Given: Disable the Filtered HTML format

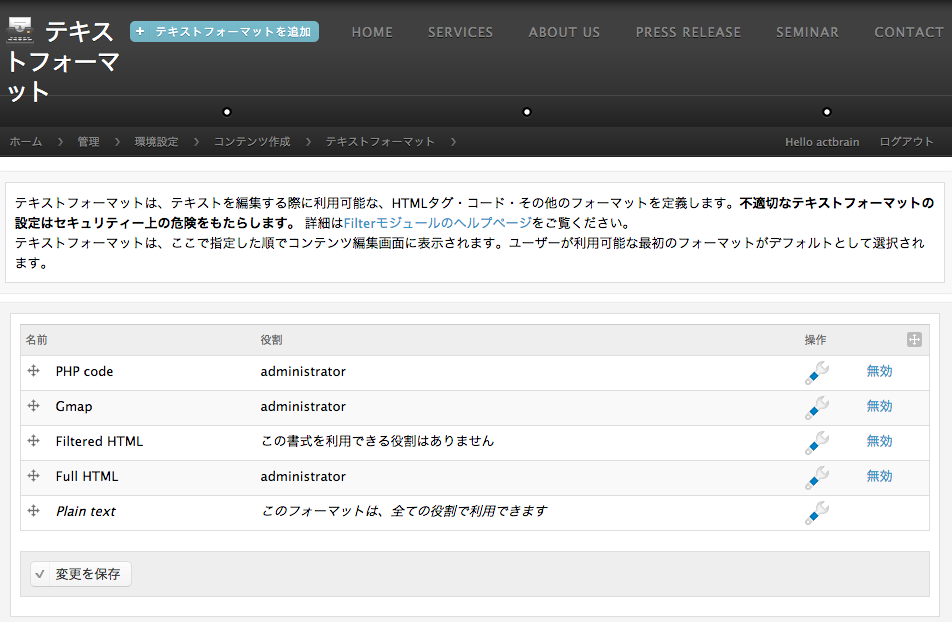Looking at the screenshot, I should 879,441.
